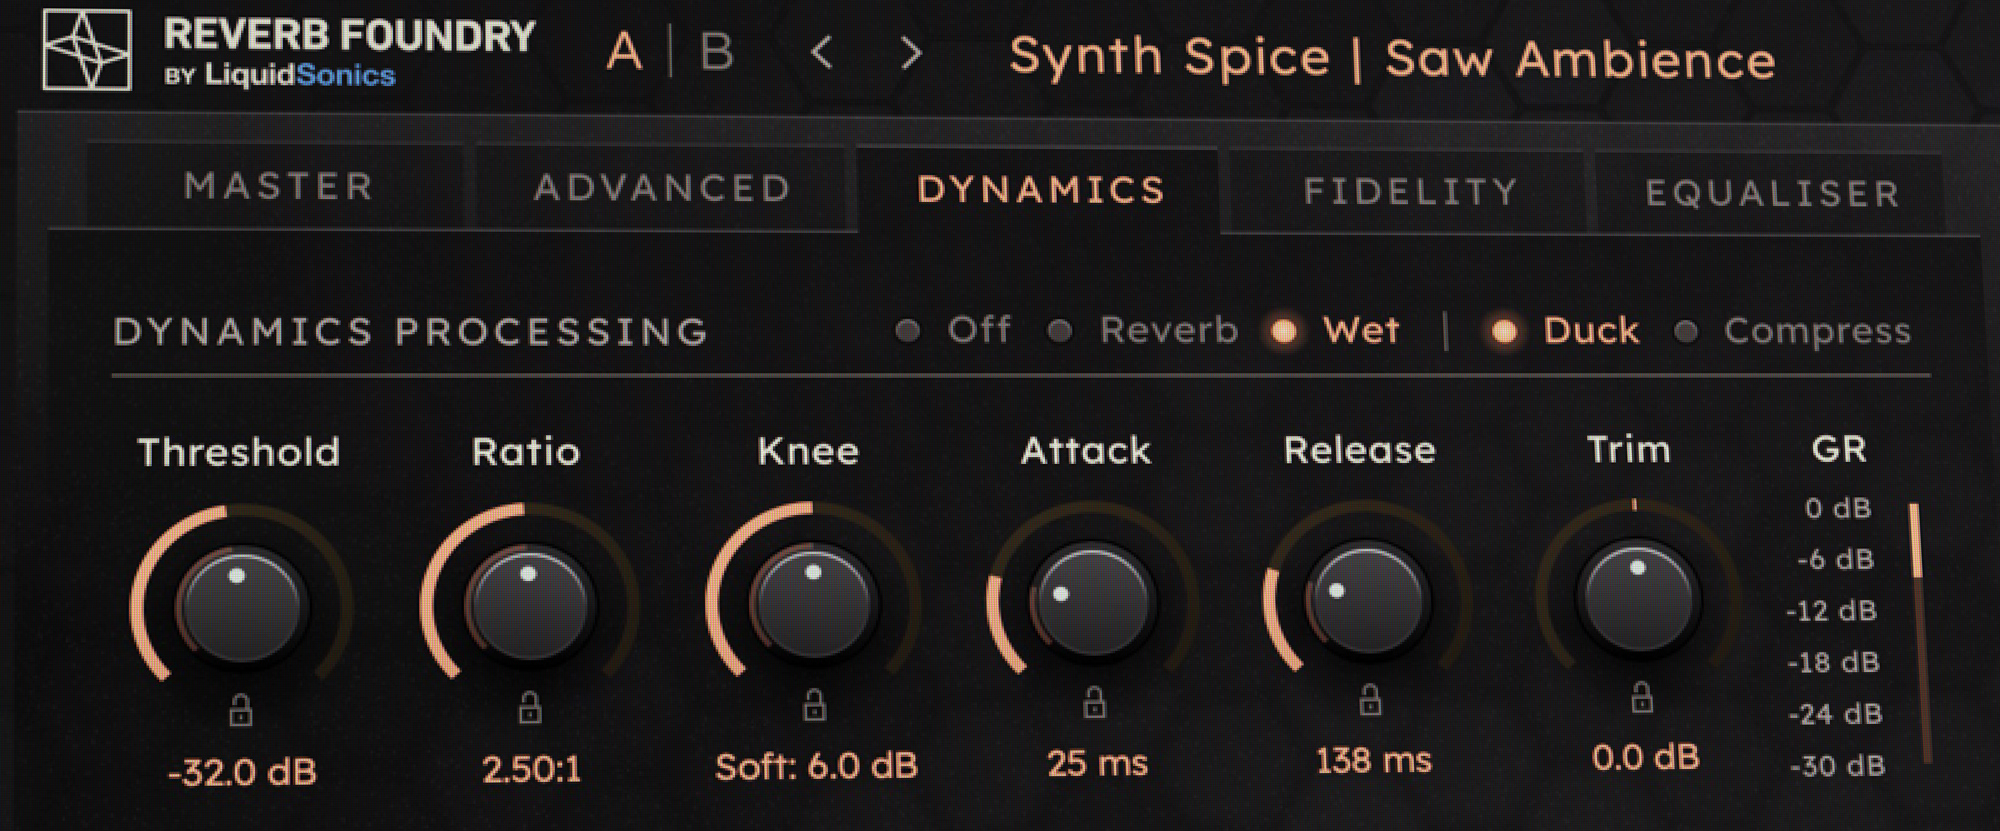Go to next preset with right arrow
This screenshot has width=2000, height=831.
pos(910,53)
